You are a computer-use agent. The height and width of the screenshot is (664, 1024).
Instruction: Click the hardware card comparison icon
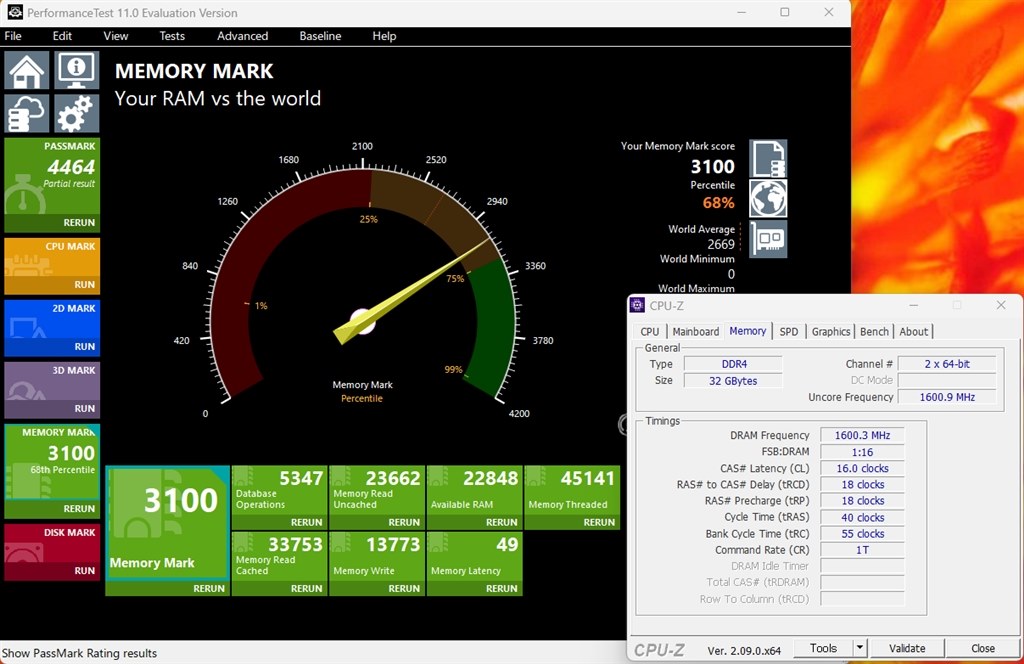tap(768, 240)
